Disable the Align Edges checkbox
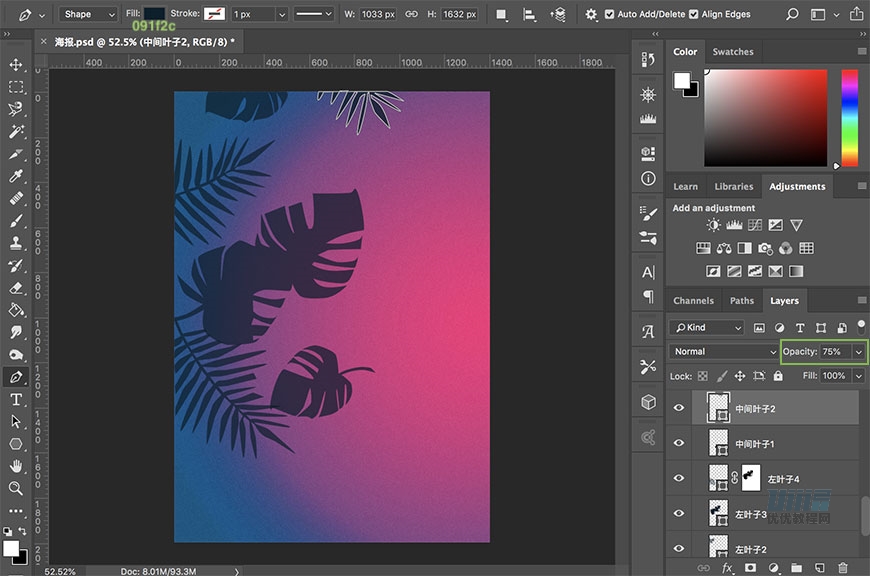The width and height of the screenshot is (870, 576). (693, 15)
